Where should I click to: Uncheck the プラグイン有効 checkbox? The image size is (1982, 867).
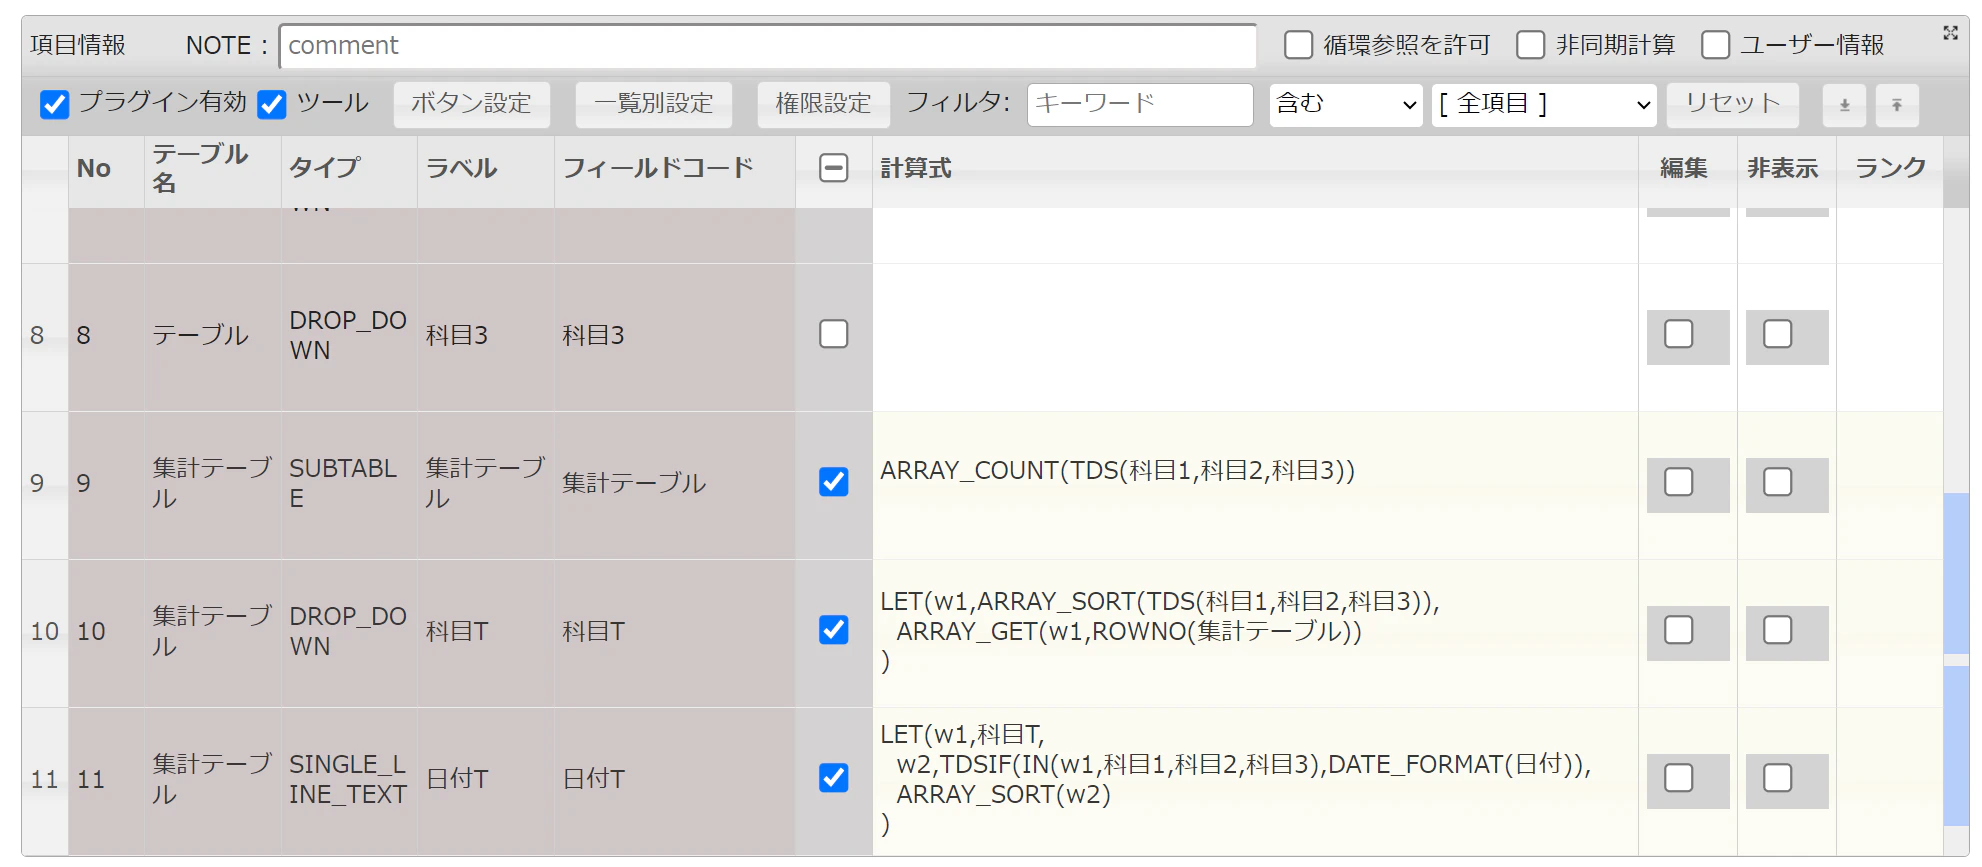tap(55, 104)
